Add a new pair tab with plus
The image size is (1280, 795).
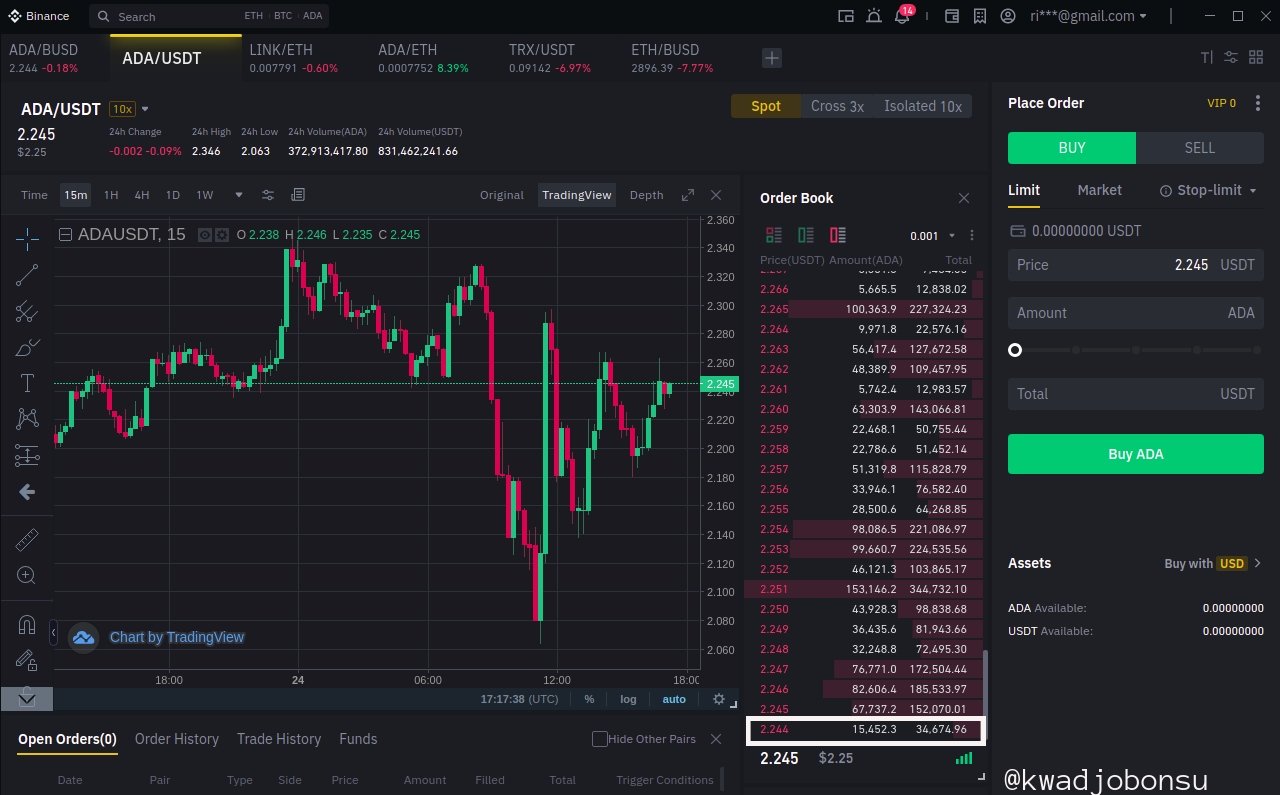point(772,58)
